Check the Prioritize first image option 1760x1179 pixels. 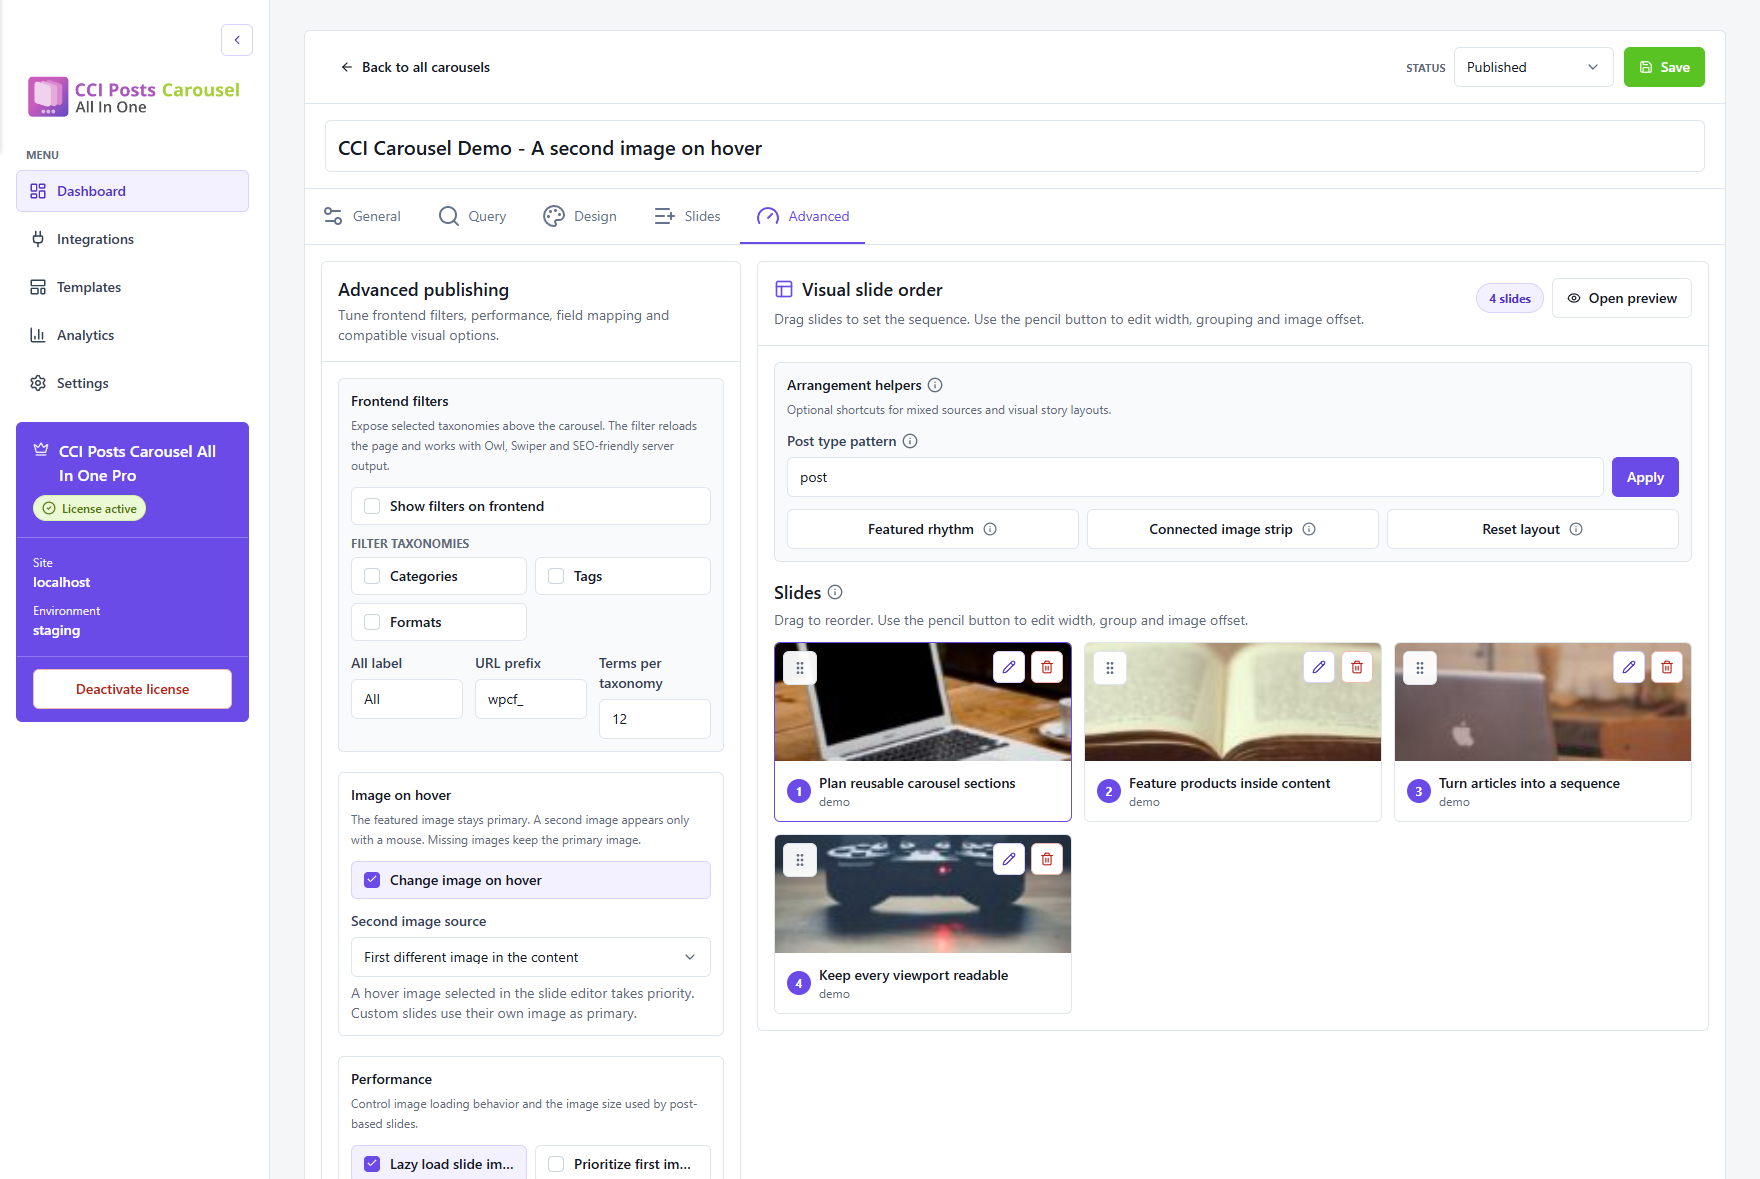tap(556, 1164)
